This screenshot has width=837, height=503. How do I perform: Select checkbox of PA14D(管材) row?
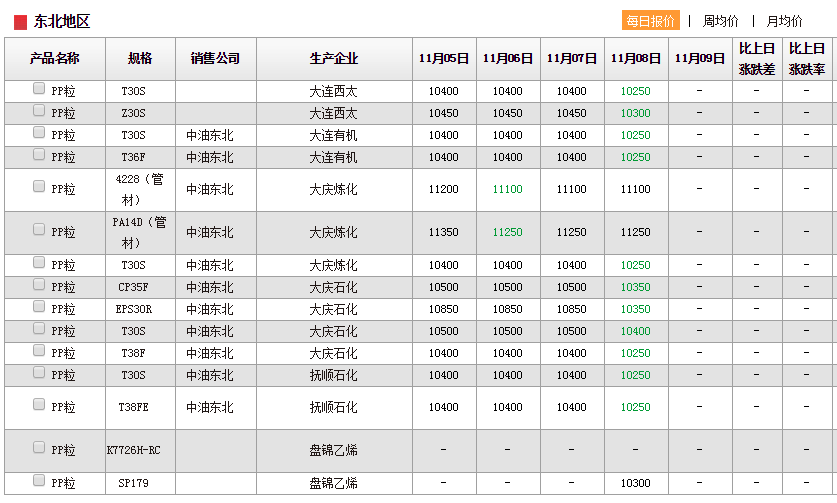(38, 229)
